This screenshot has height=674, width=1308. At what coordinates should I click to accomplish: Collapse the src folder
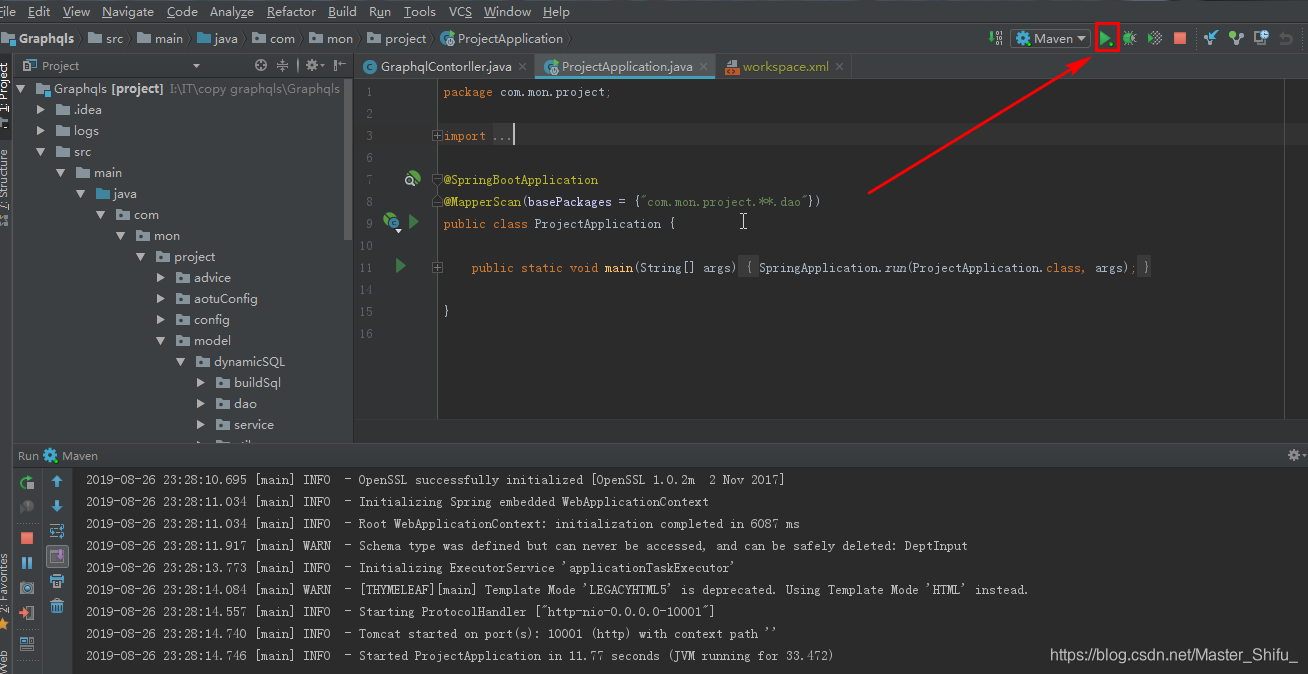click(x=41, y=152)
